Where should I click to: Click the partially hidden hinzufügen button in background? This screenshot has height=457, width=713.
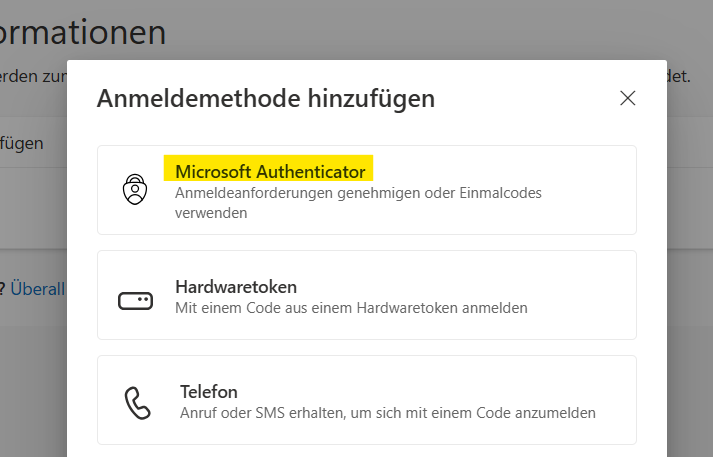coord(22,143)
